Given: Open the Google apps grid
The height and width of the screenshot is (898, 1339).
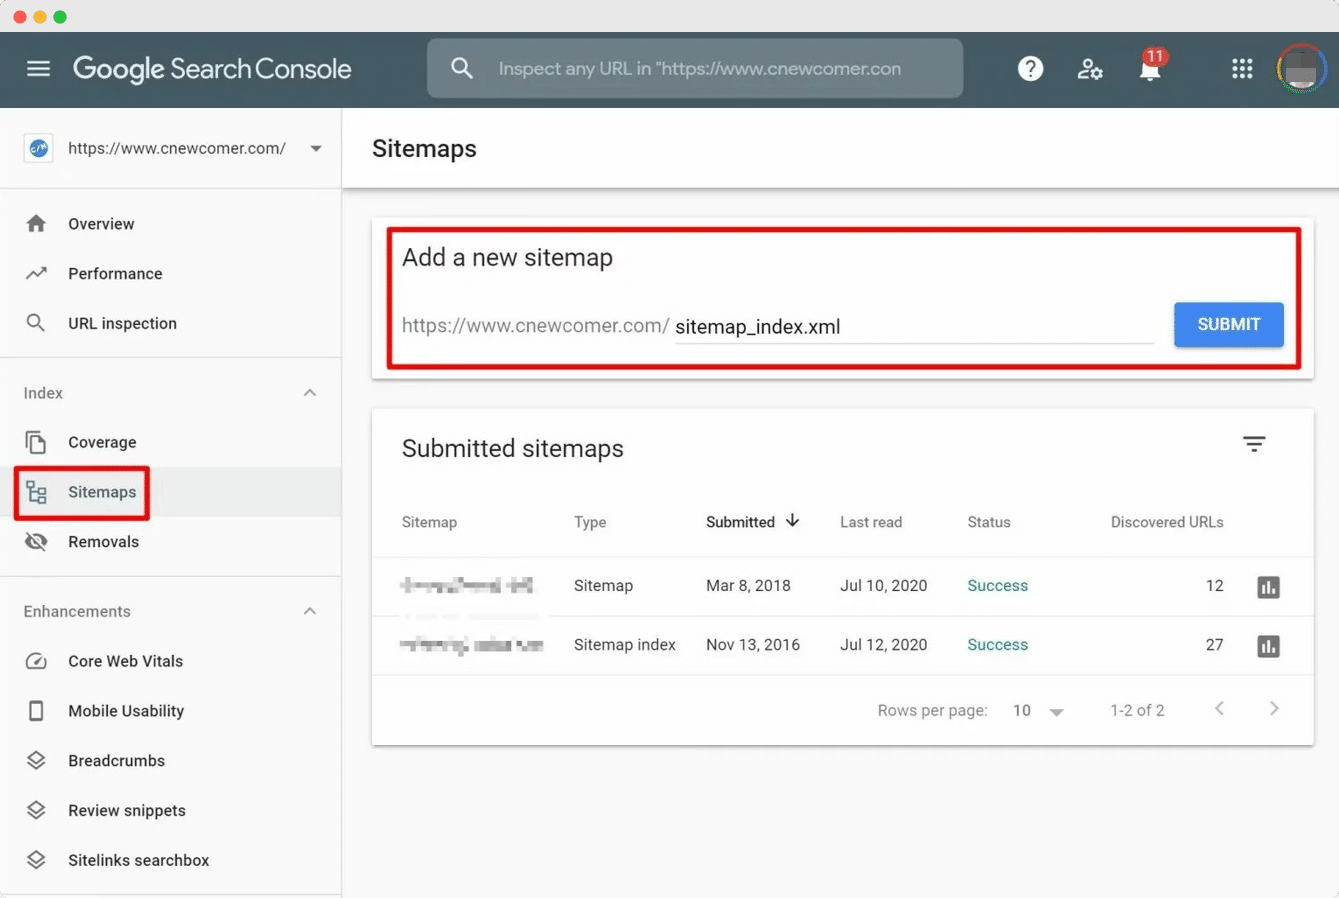Looking at the screenshot, I should pos(1242,68).
